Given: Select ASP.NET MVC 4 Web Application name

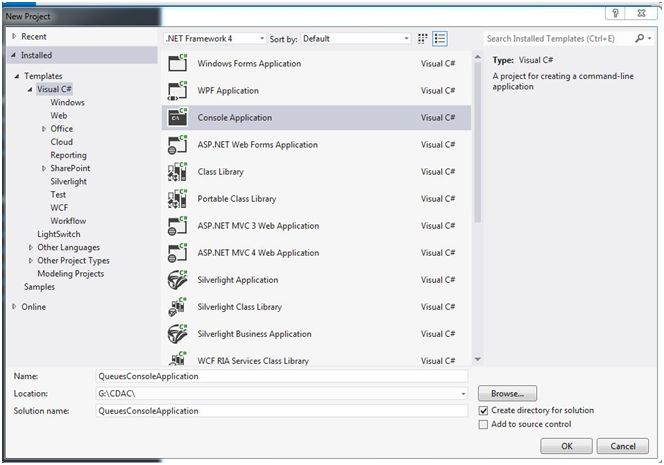Looking at the screenshot, I should 258,253.
